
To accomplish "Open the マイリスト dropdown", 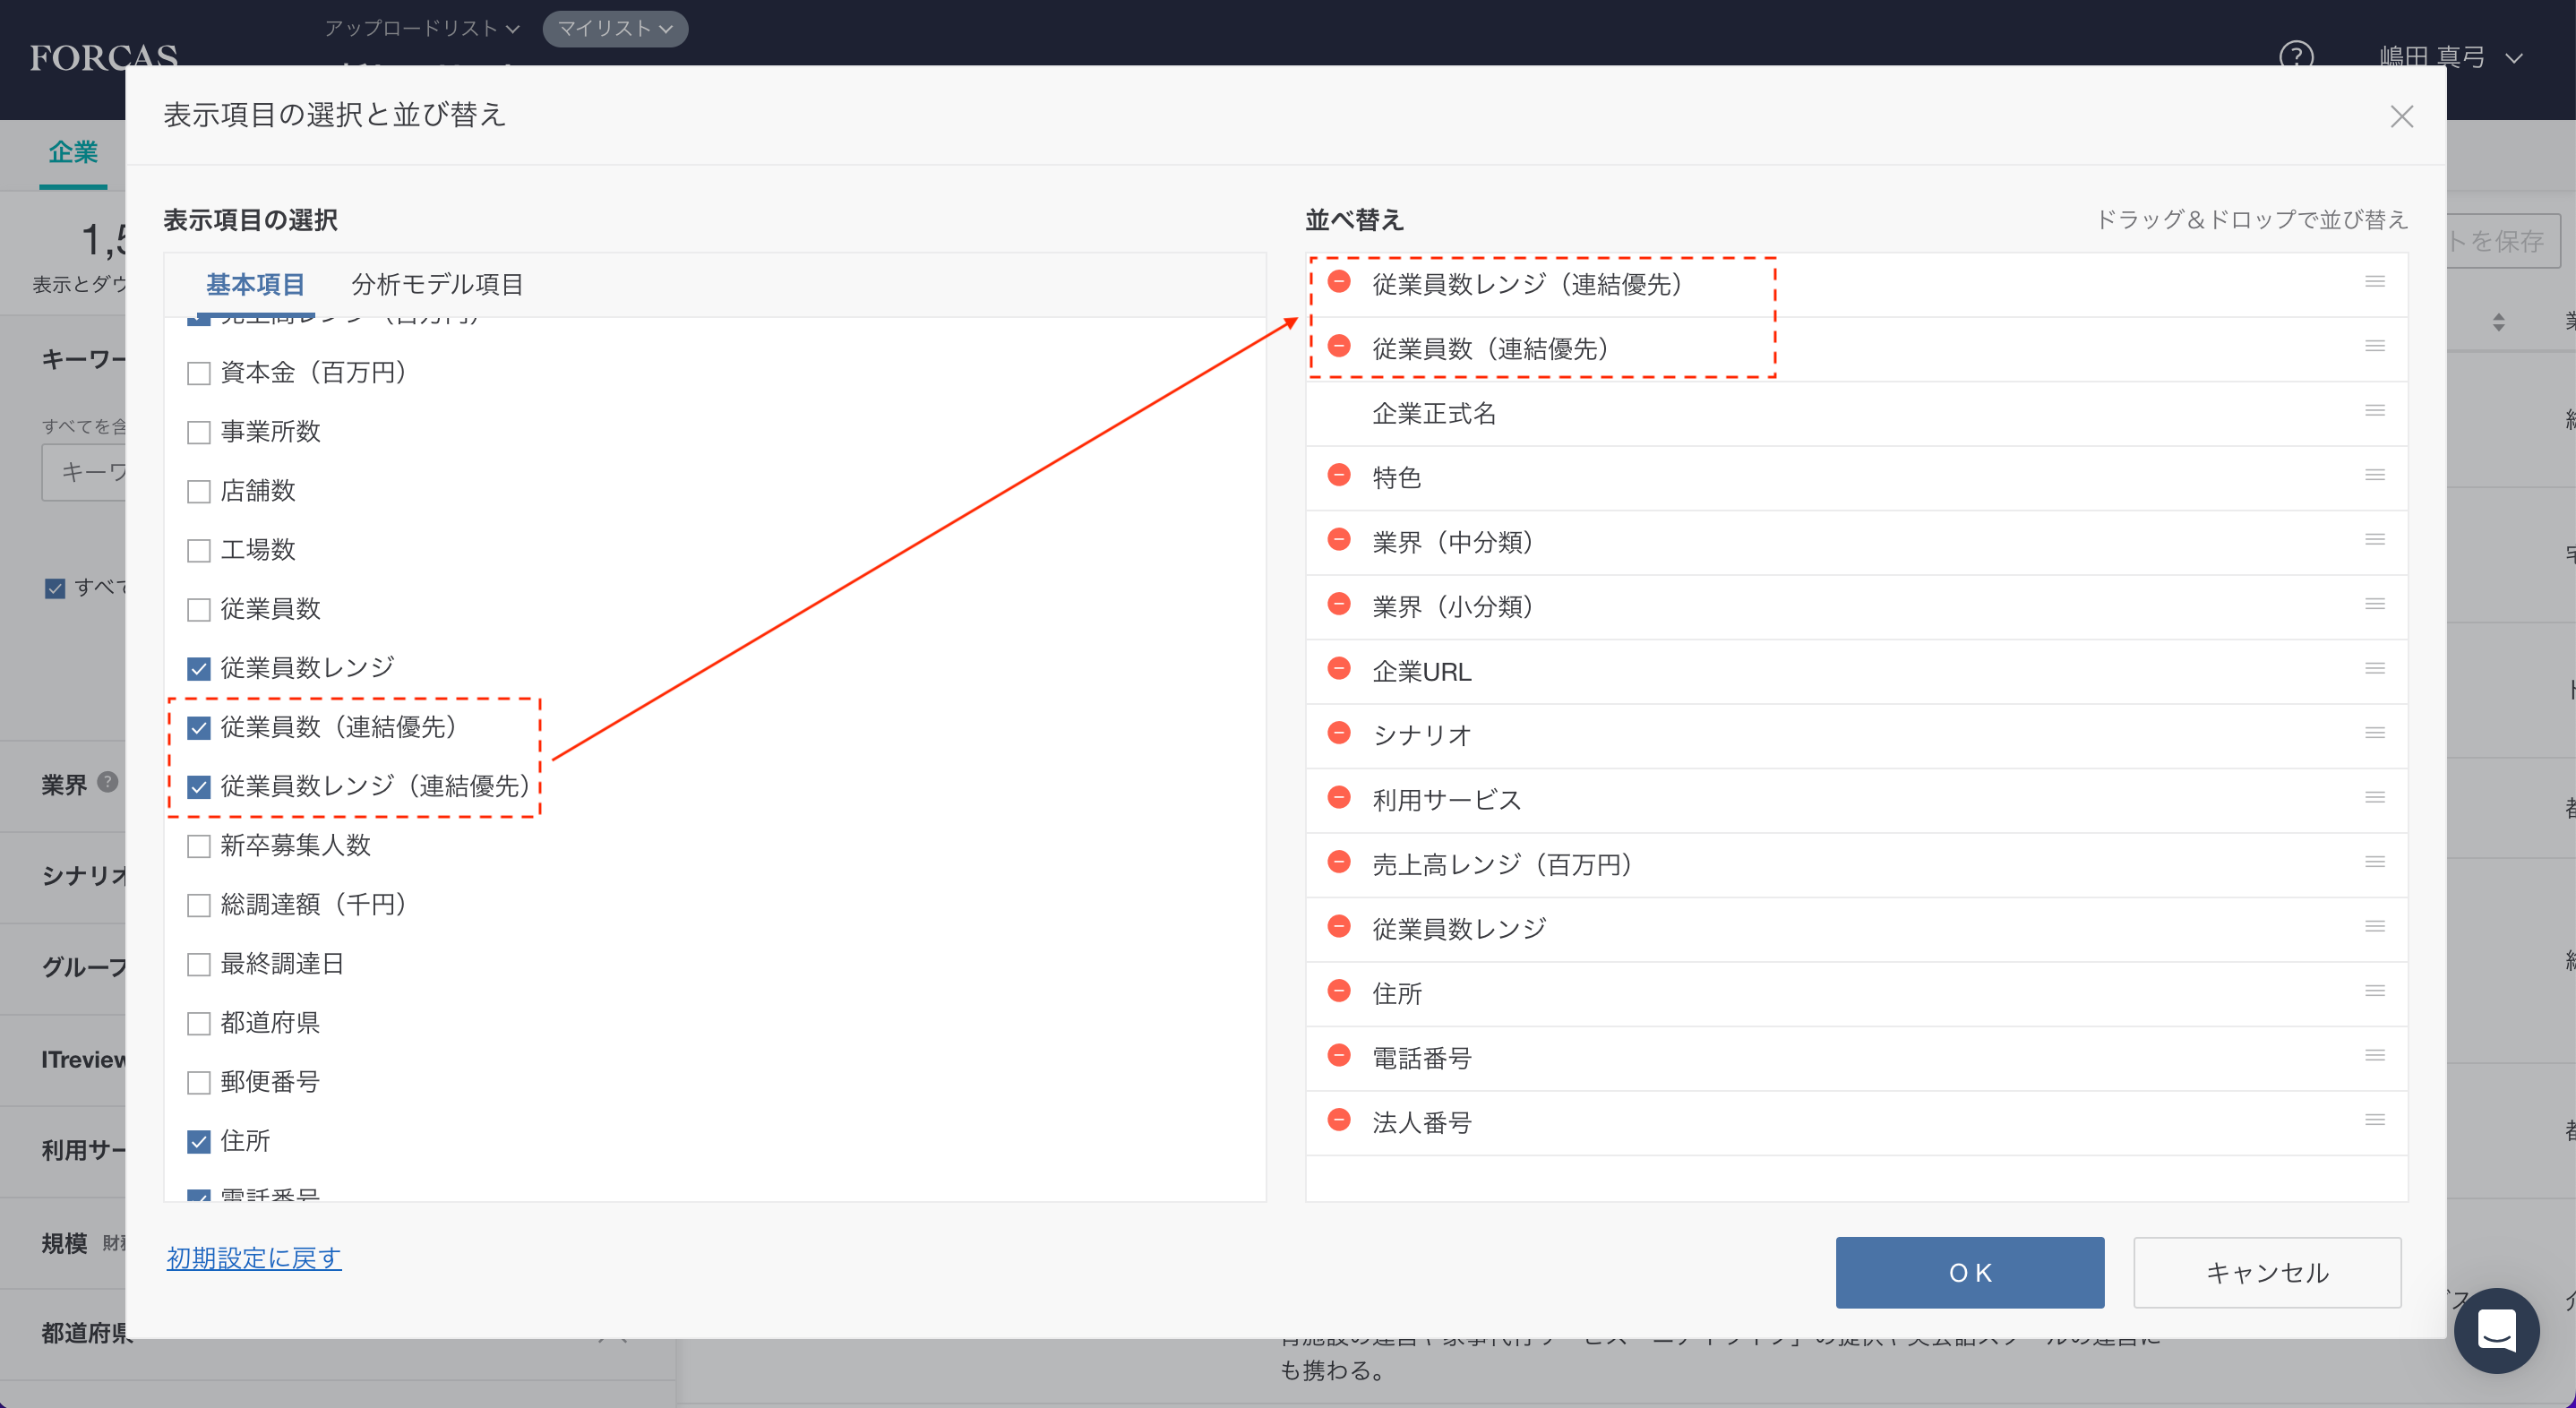I will click(614, 29).
